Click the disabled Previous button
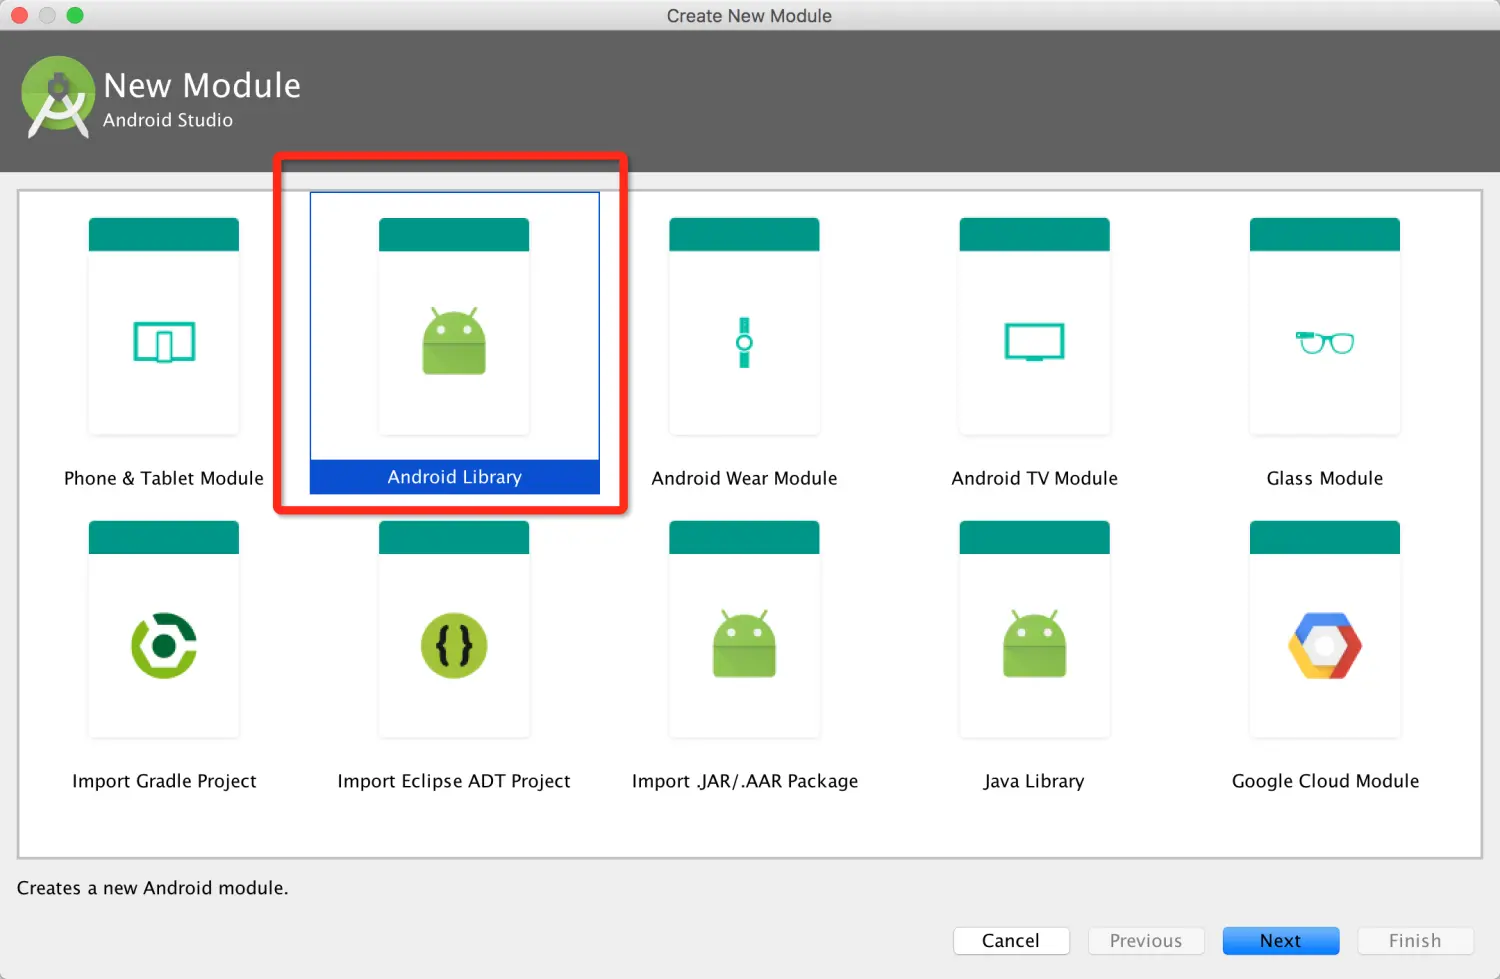The width and height of the screenshot is (1500, 979). [1146, 941]
